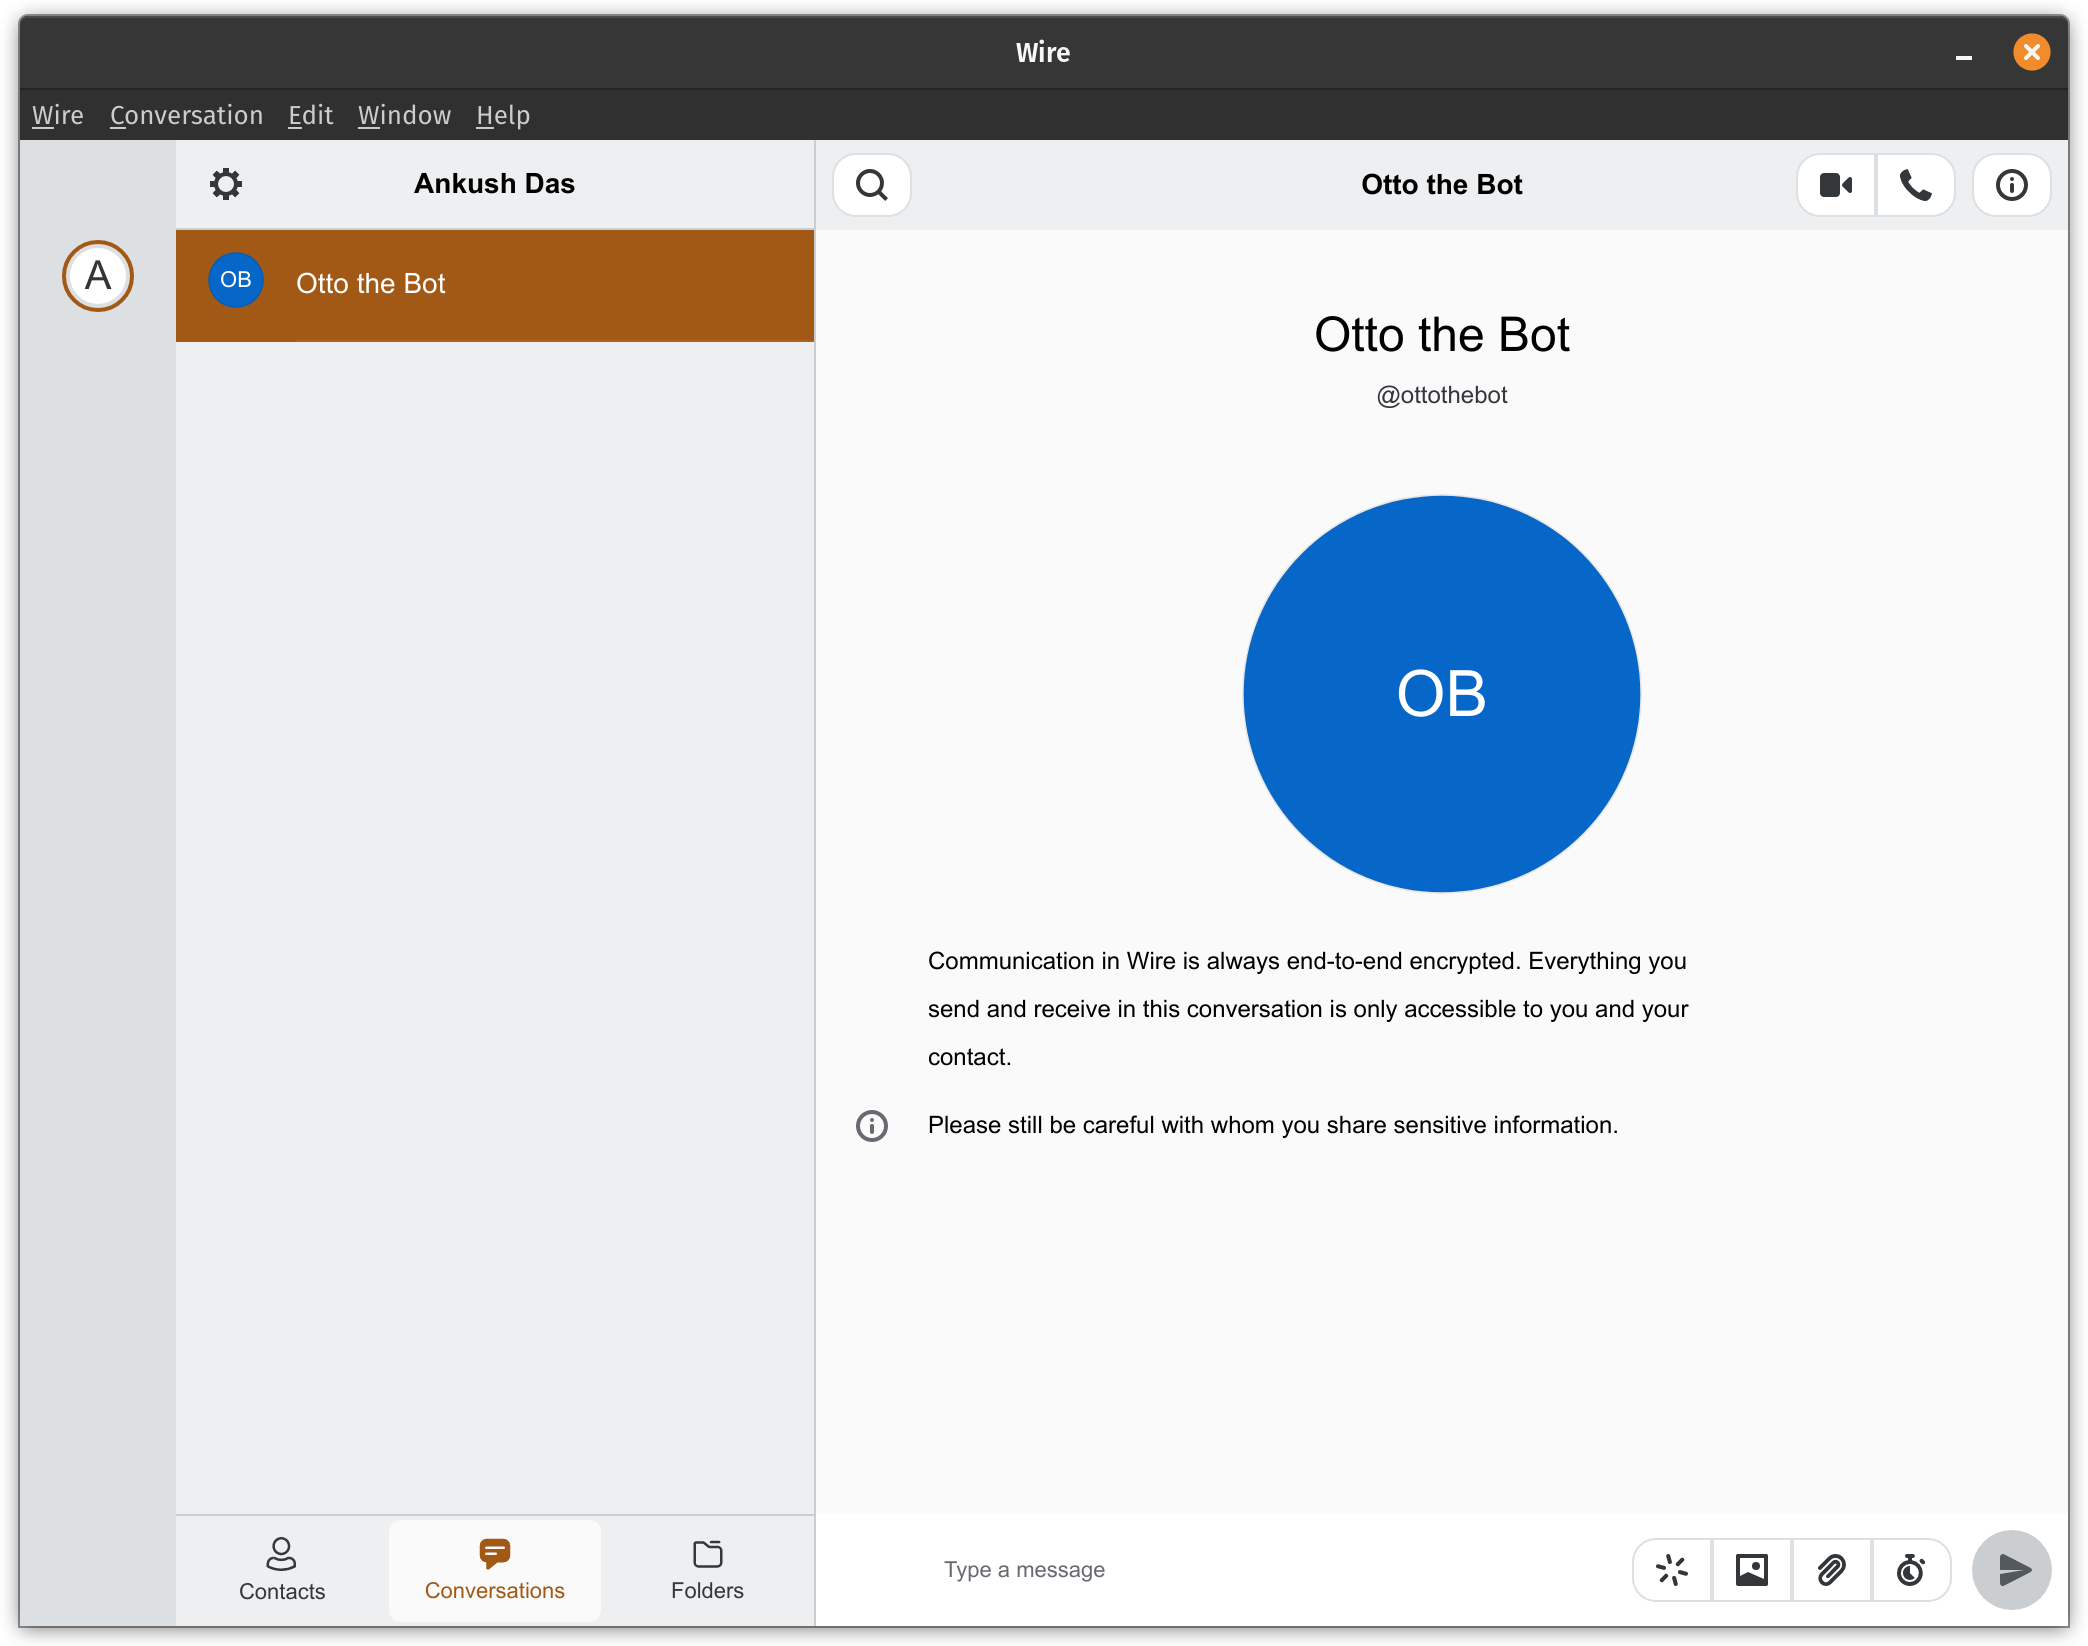
Task: Open Wire application menu
Action: click(56, 114)
